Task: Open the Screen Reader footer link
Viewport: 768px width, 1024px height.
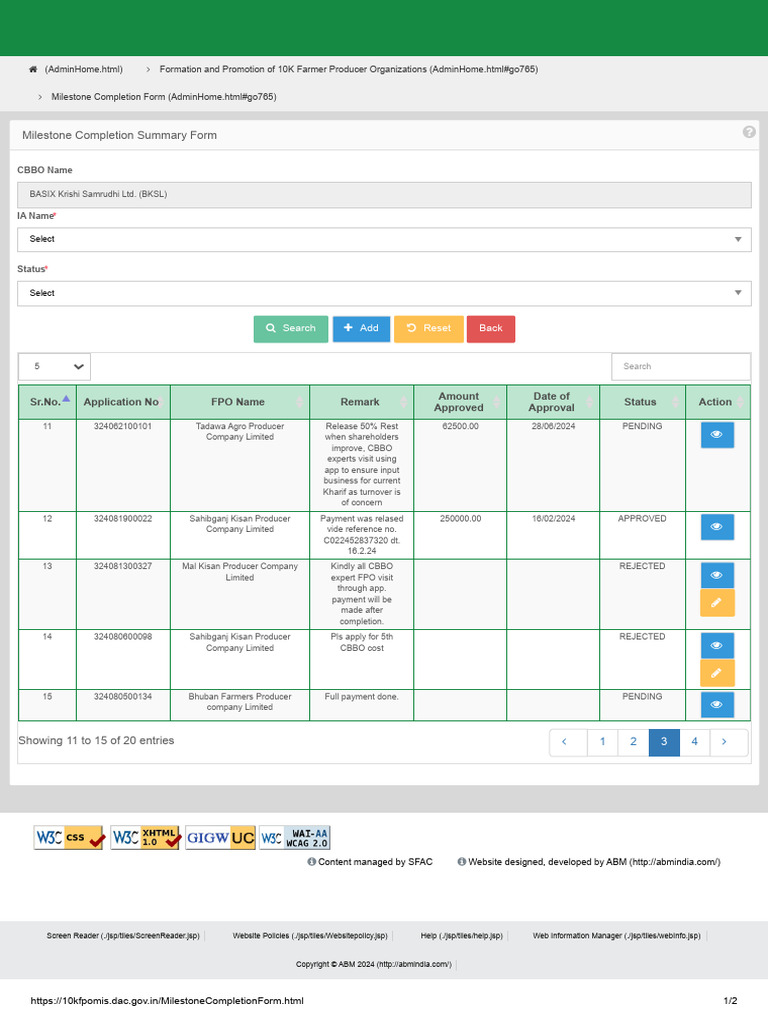Action: 123,936
